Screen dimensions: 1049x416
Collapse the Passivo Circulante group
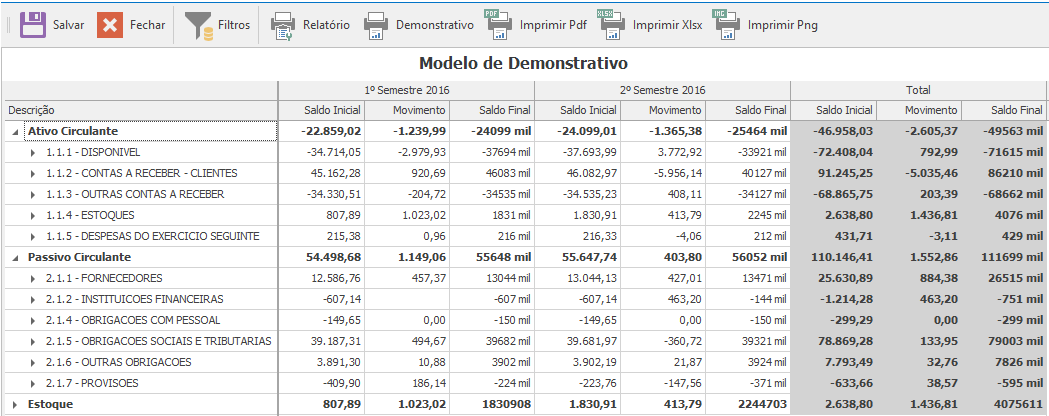[14, 258]
